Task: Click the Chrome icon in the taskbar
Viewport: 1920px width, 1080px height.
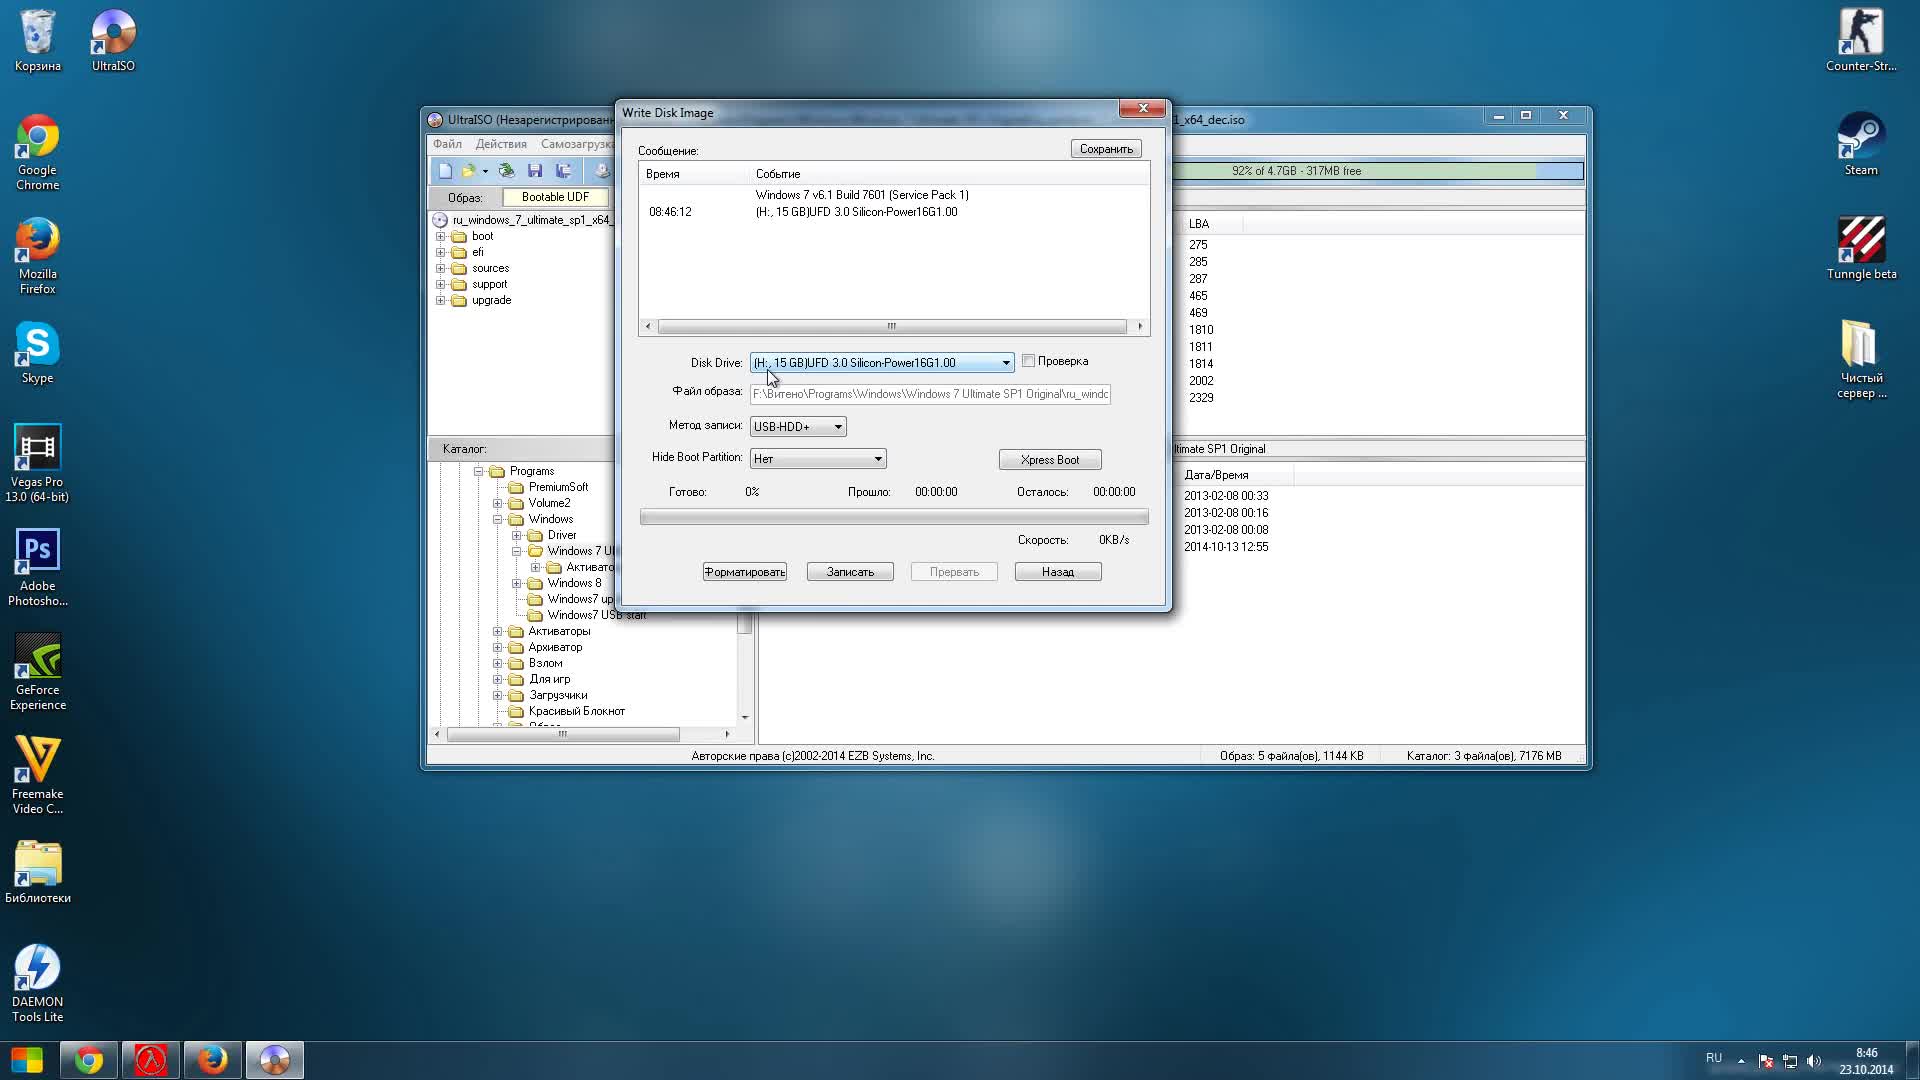Action: 89,1060
